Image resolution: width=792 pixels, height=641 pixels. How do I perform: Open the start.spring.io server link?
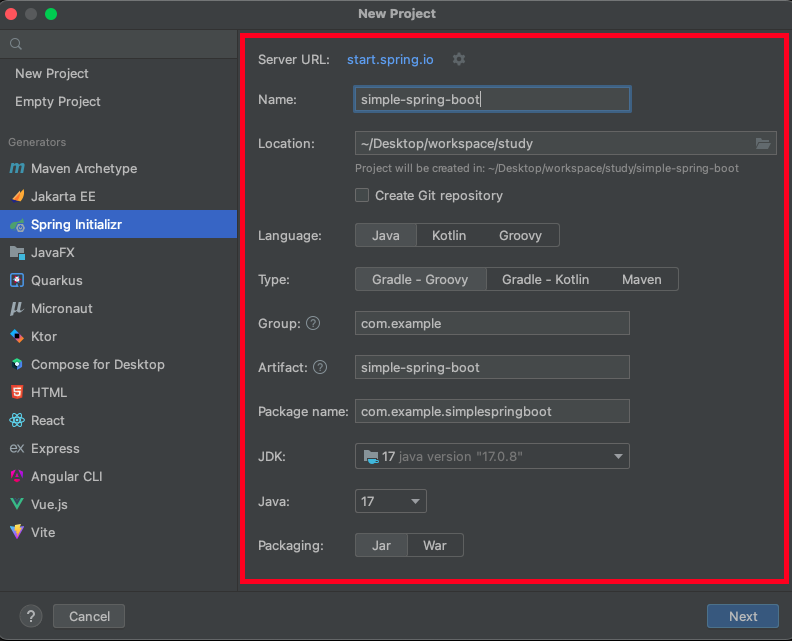coord(390,60)
